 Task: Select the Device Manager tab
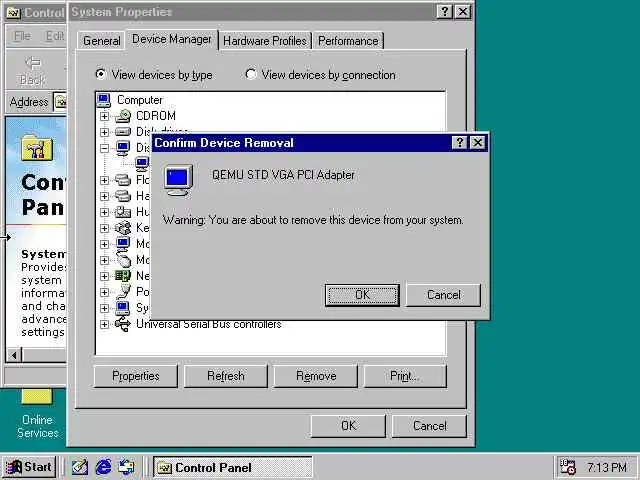coord(172,39)
